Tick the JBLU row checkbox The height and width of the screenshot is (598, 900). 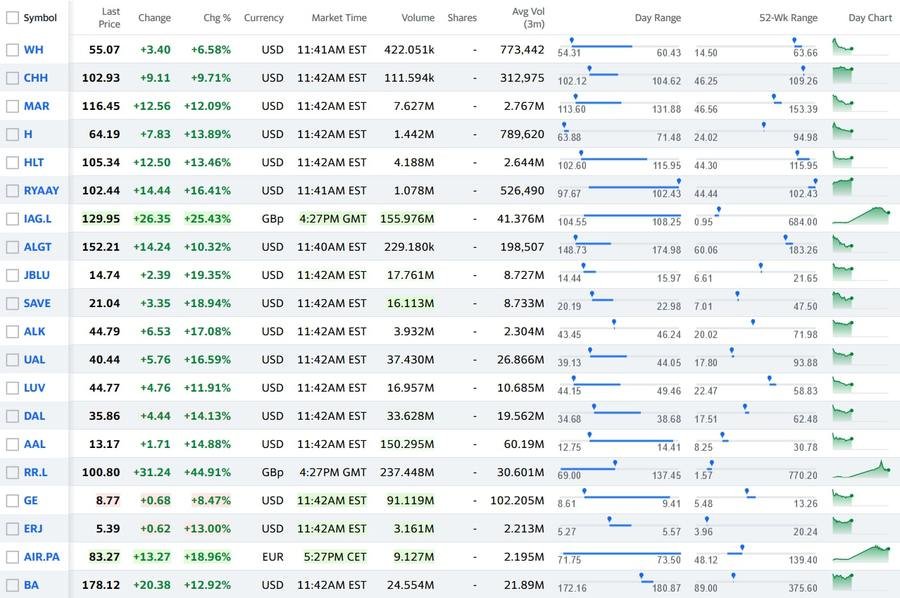coord(12,275)
